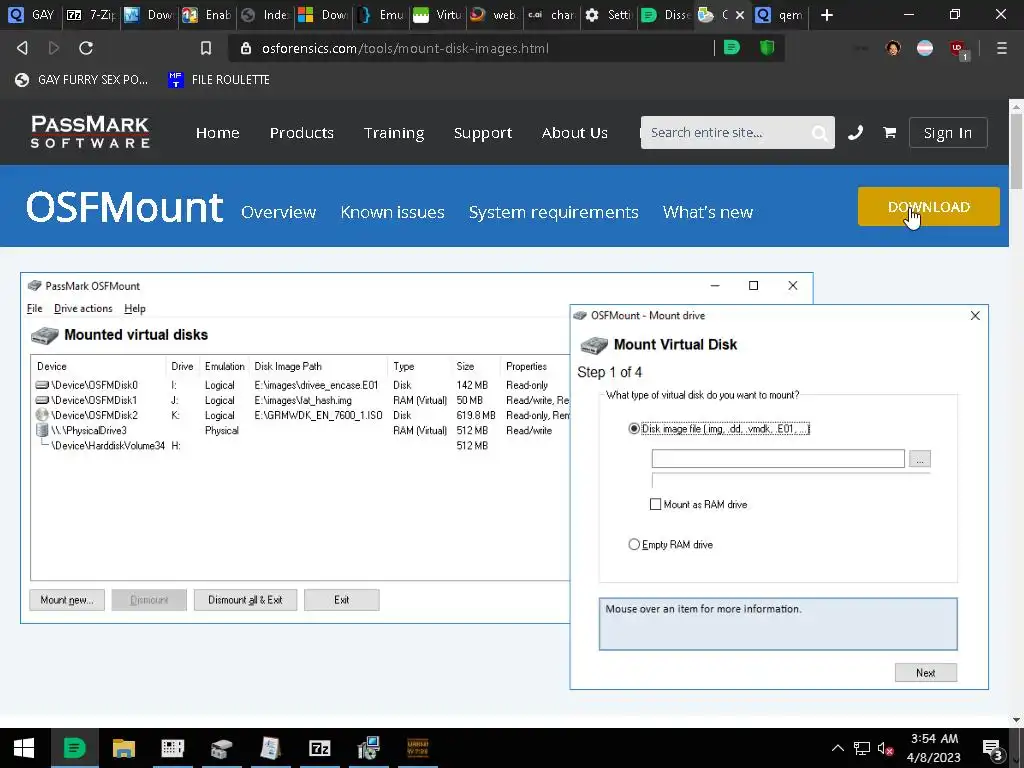This screenshot has height=768, width=1024.
Task: Go back using browser back arrow
Action: coord(22,48)
